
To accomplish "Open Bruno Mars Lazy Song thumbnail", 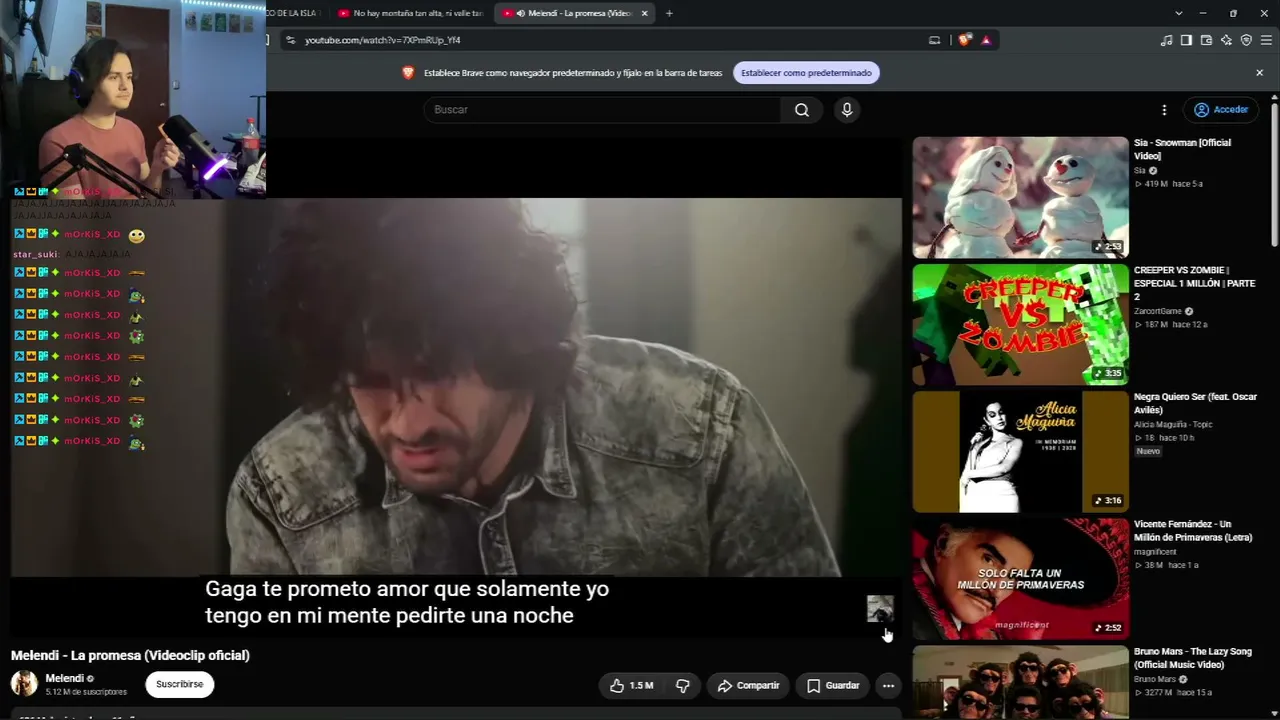I will pyautogui.click(x=1020, y=682).
